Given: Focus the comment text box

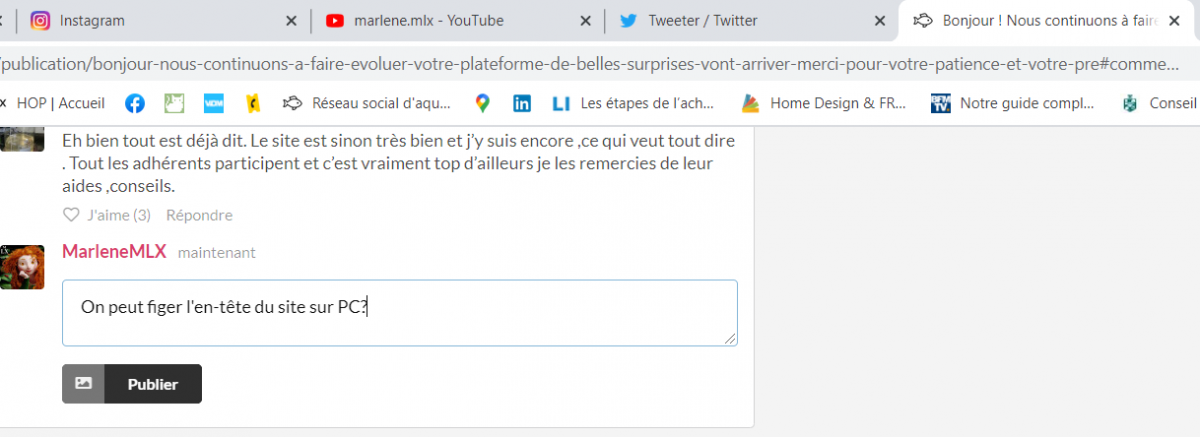Looking at the screenshot, I should [x=400, y=313].
